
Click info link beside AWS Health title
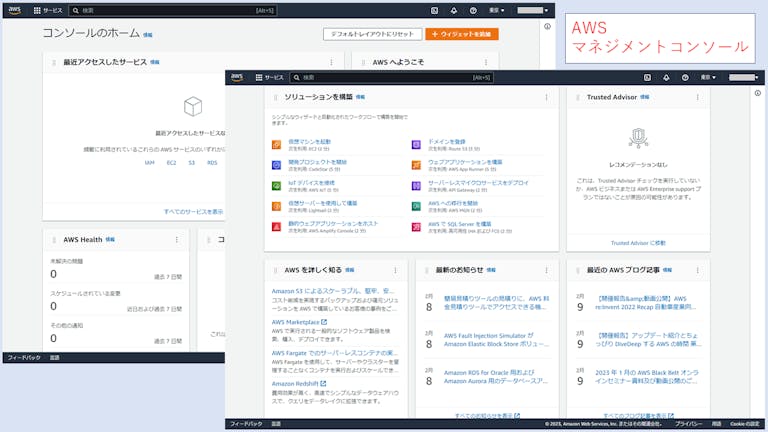pyautogui.click(x=110, y=240)
